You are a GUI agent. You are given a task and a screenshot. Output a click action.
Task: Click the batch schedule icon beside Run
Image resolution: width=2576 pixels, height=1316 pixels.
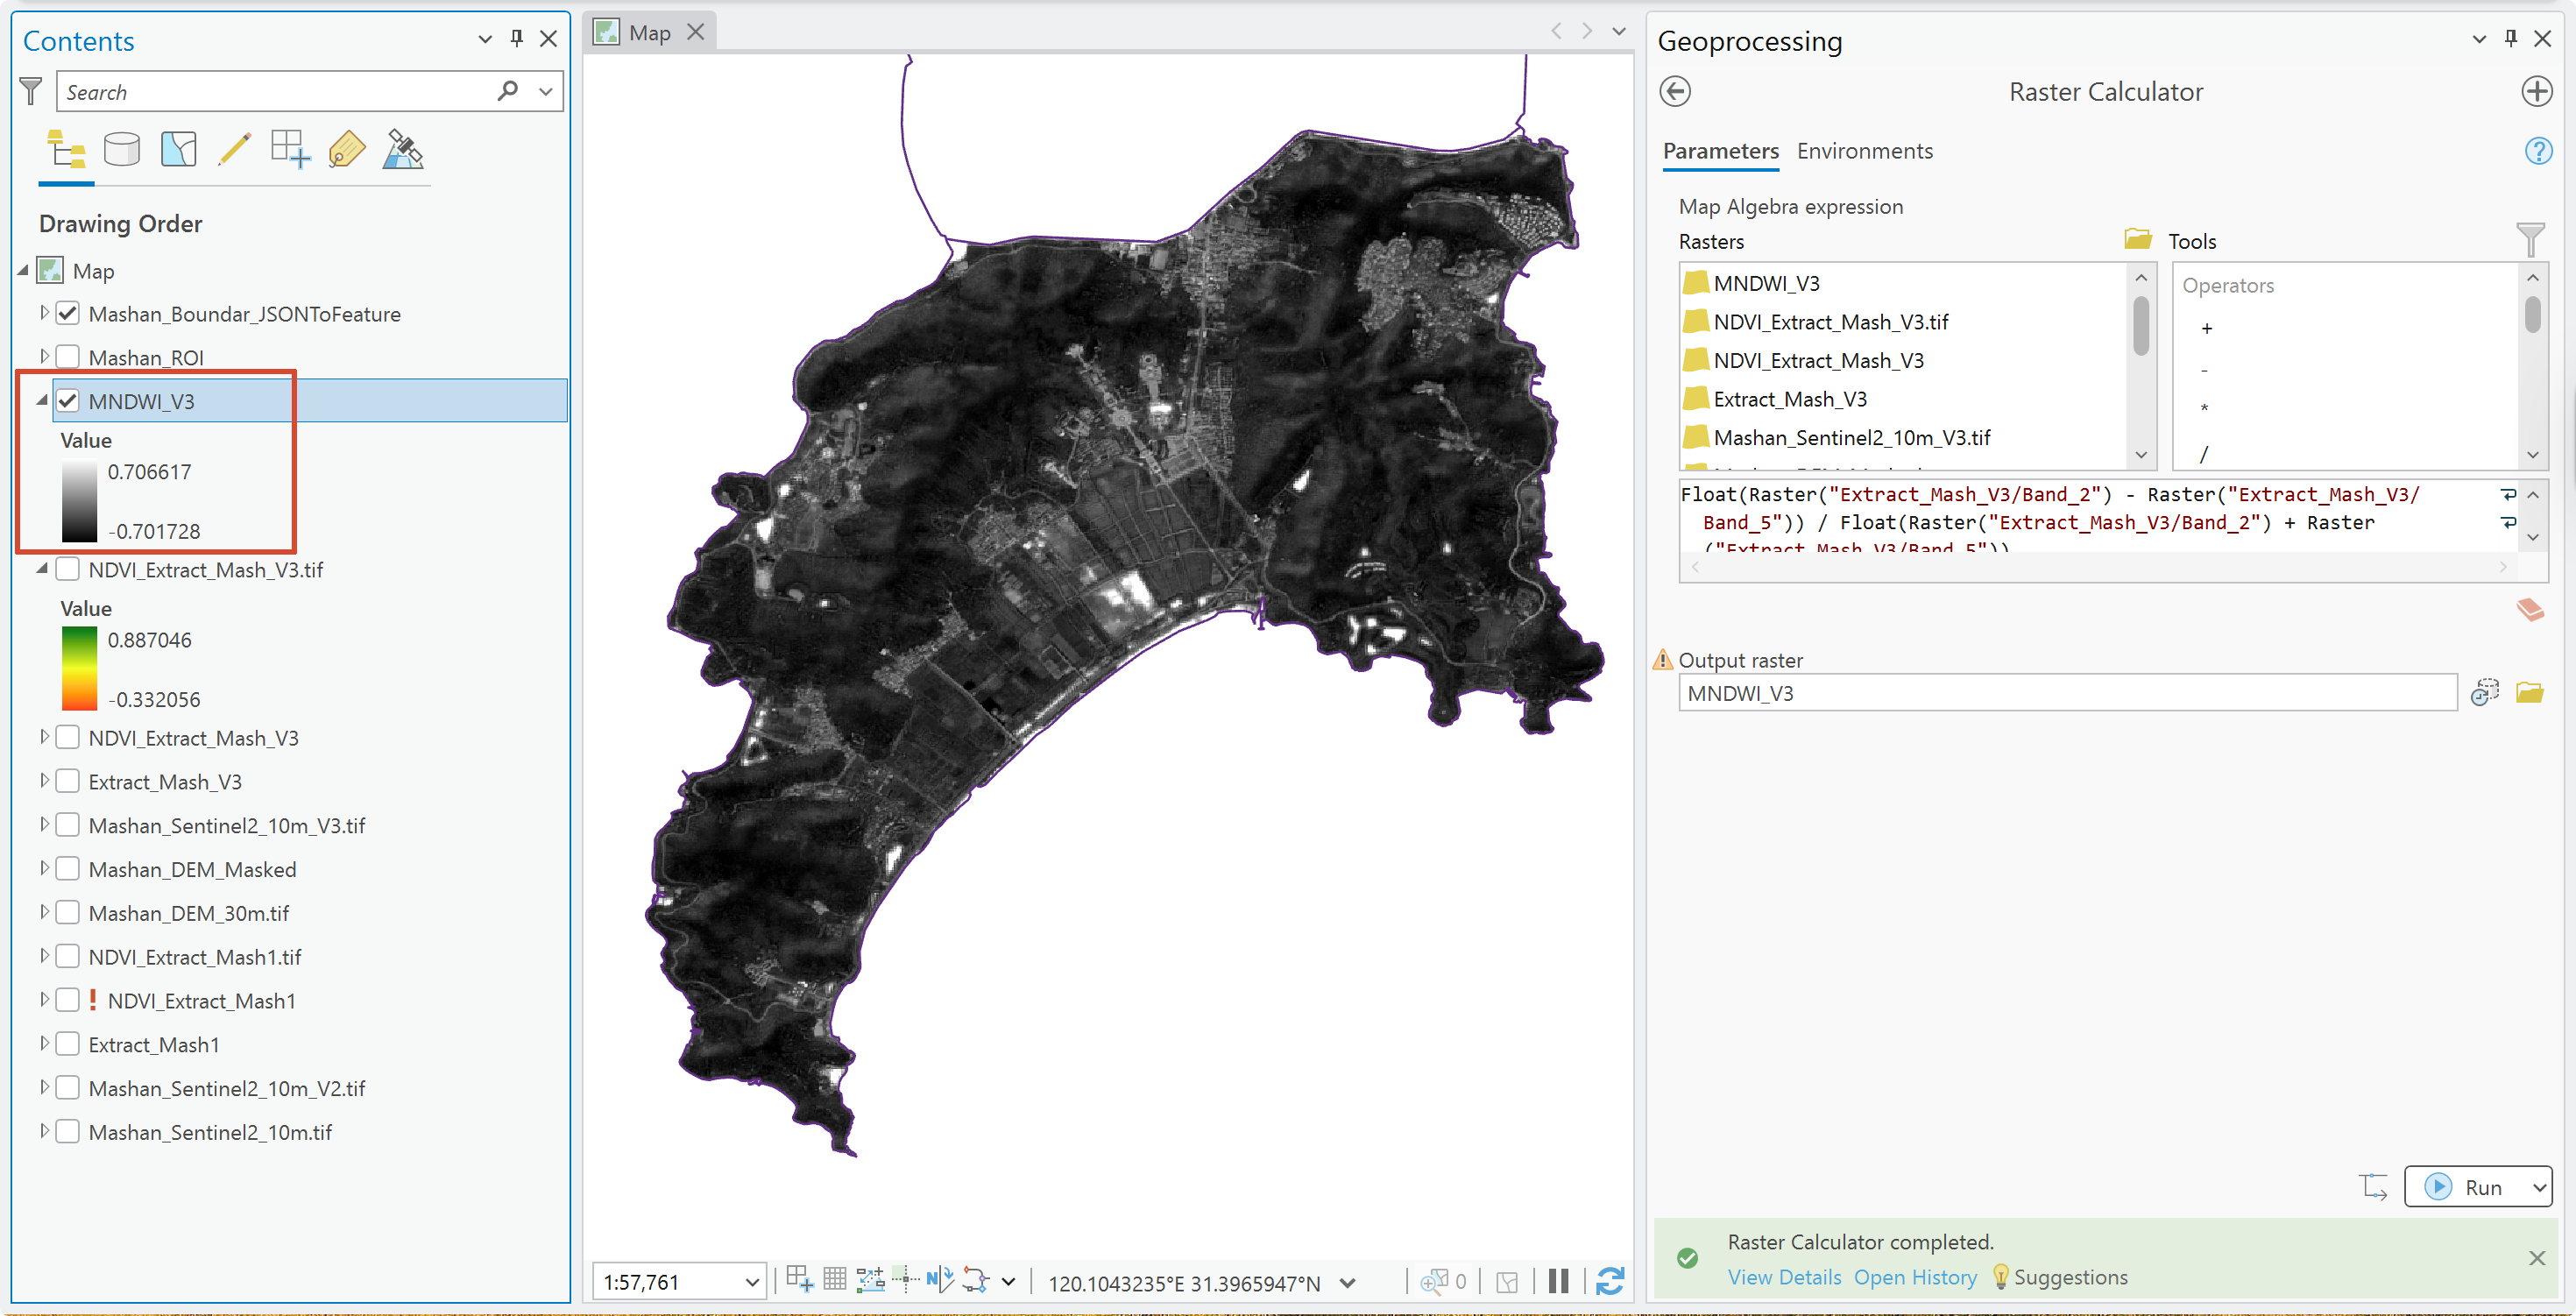[x=2373, y=1187]
